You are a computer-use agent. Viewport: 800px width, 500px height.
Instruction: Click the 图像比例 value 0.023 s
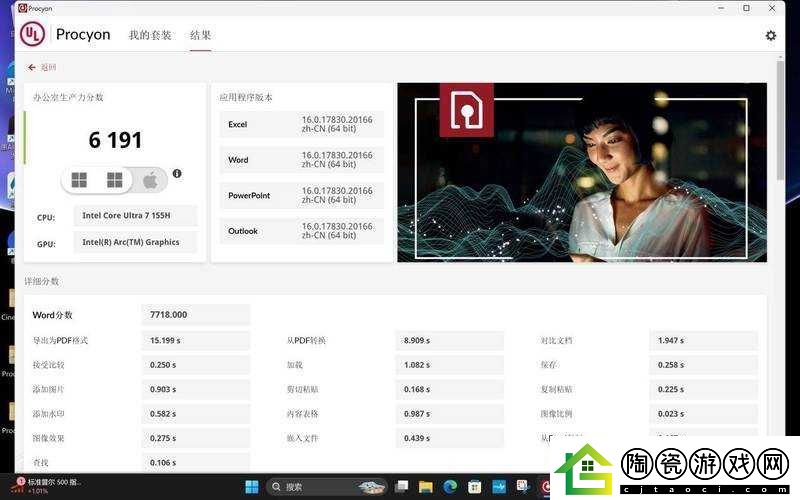(x=704, y=414)
